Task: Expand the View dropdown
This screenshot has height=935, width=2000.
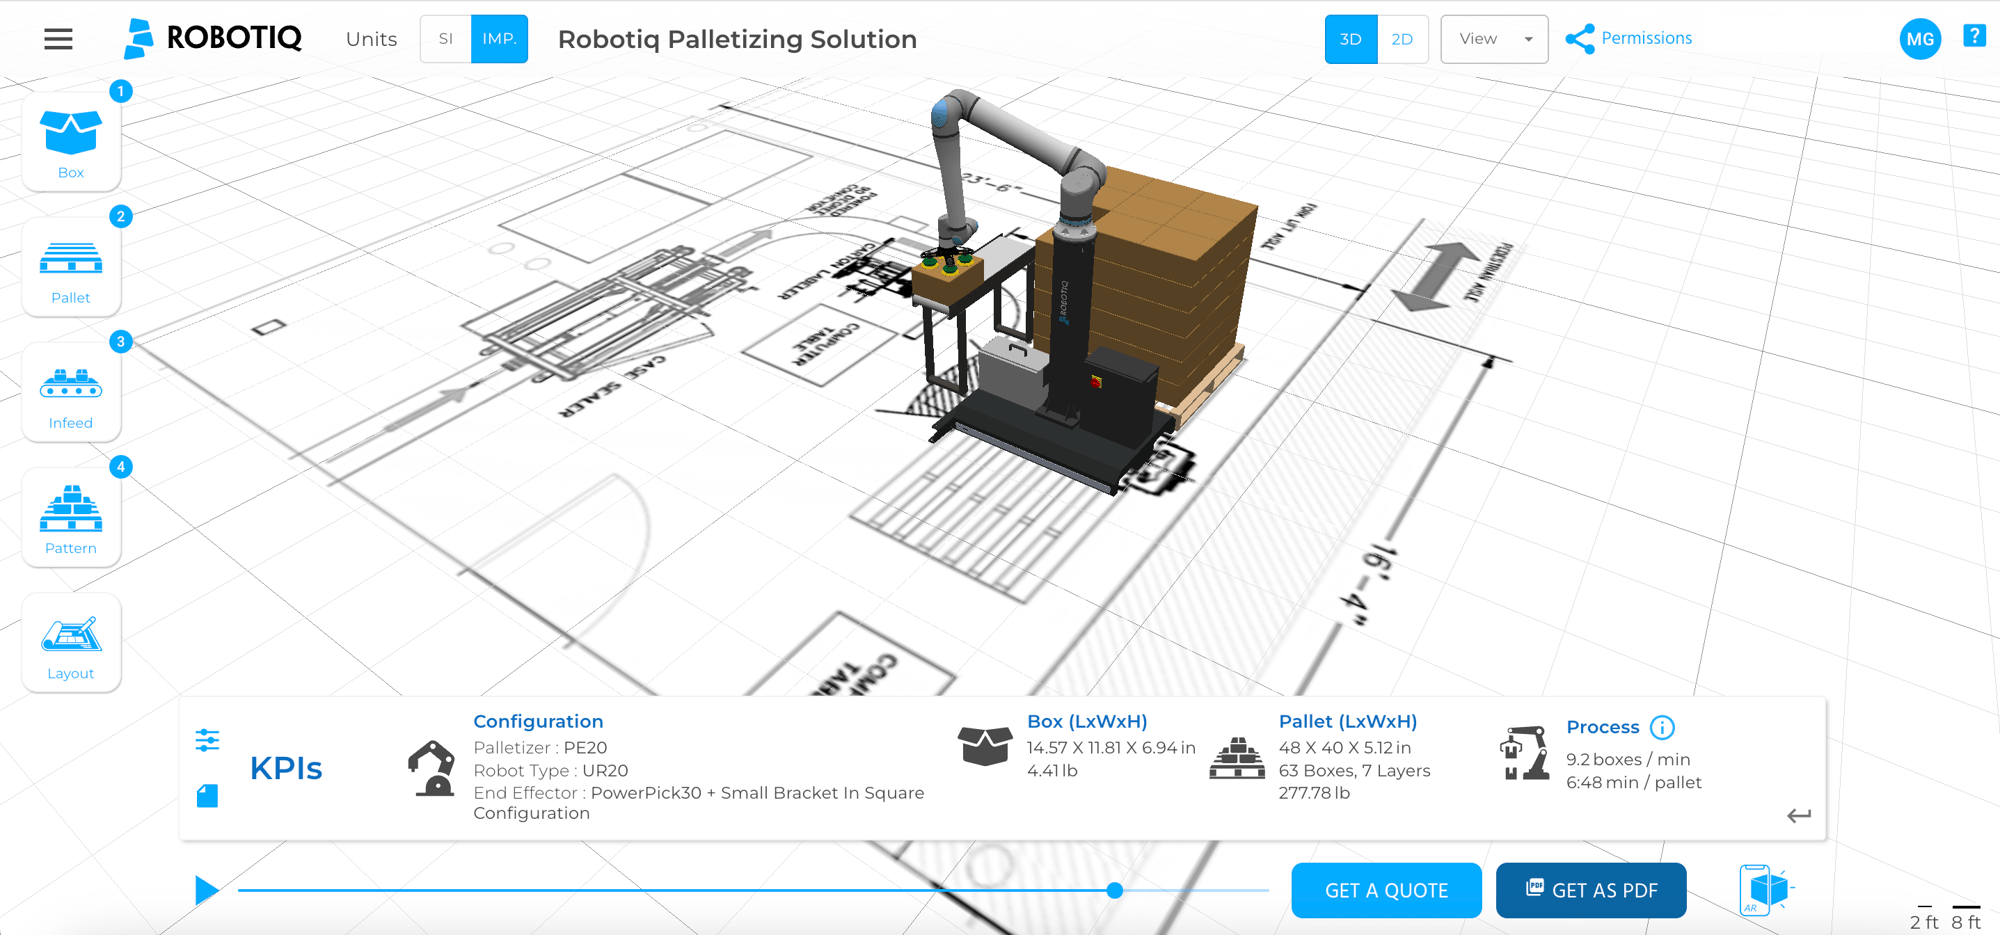Action: (1494, 39)
